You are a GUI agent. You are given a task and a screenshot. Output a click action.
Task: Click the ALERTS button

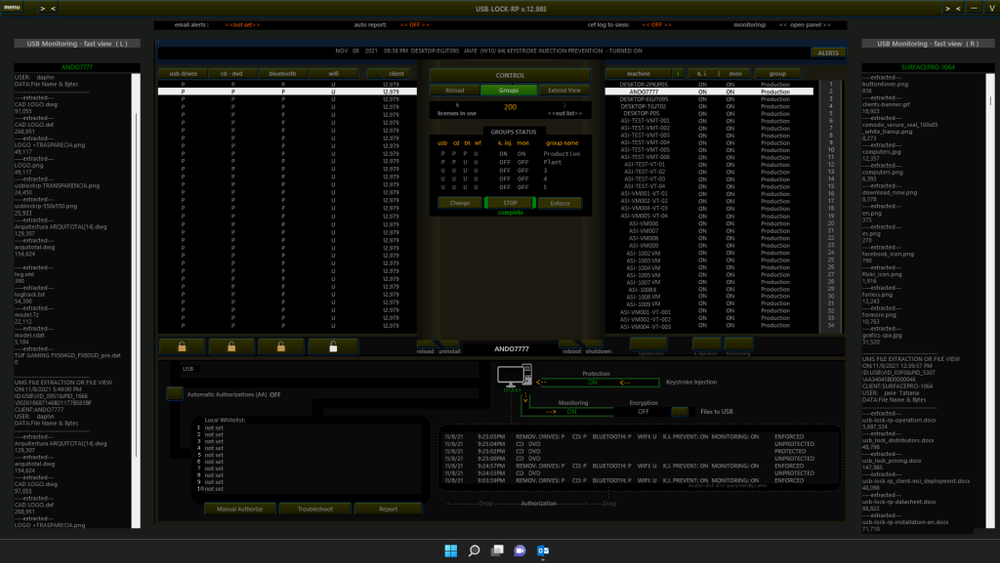(x=828, y=53)
